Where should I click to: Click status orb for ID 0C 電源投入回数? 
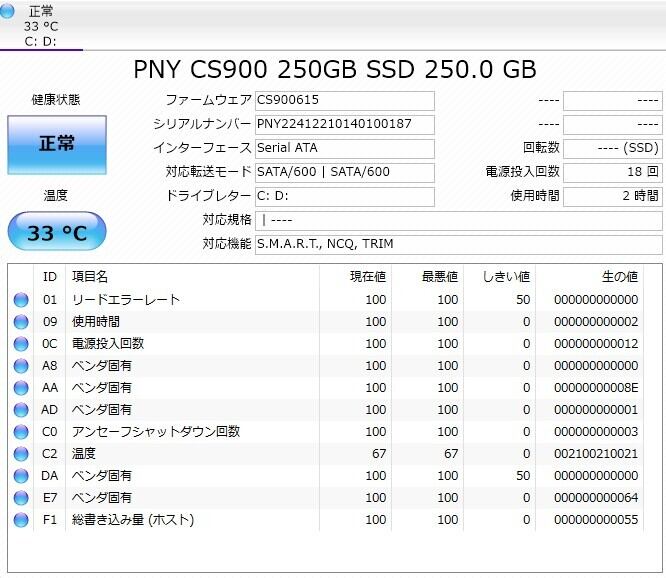21,344
